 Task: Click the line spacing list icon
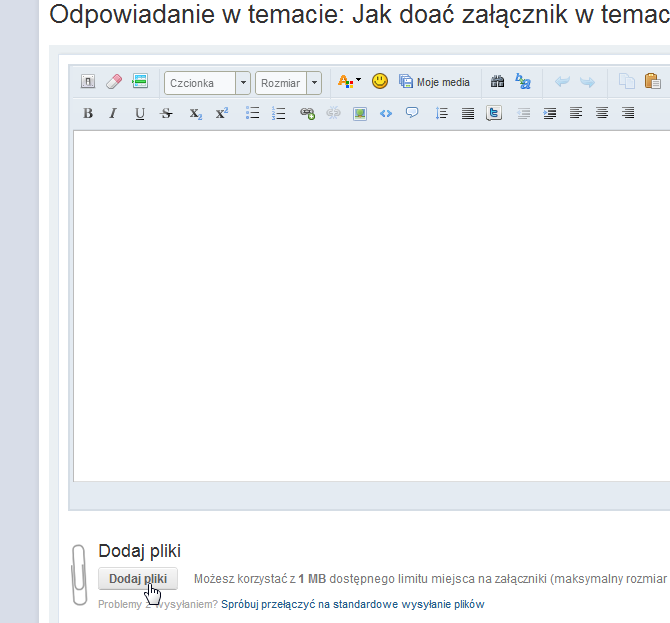[441, 113]
